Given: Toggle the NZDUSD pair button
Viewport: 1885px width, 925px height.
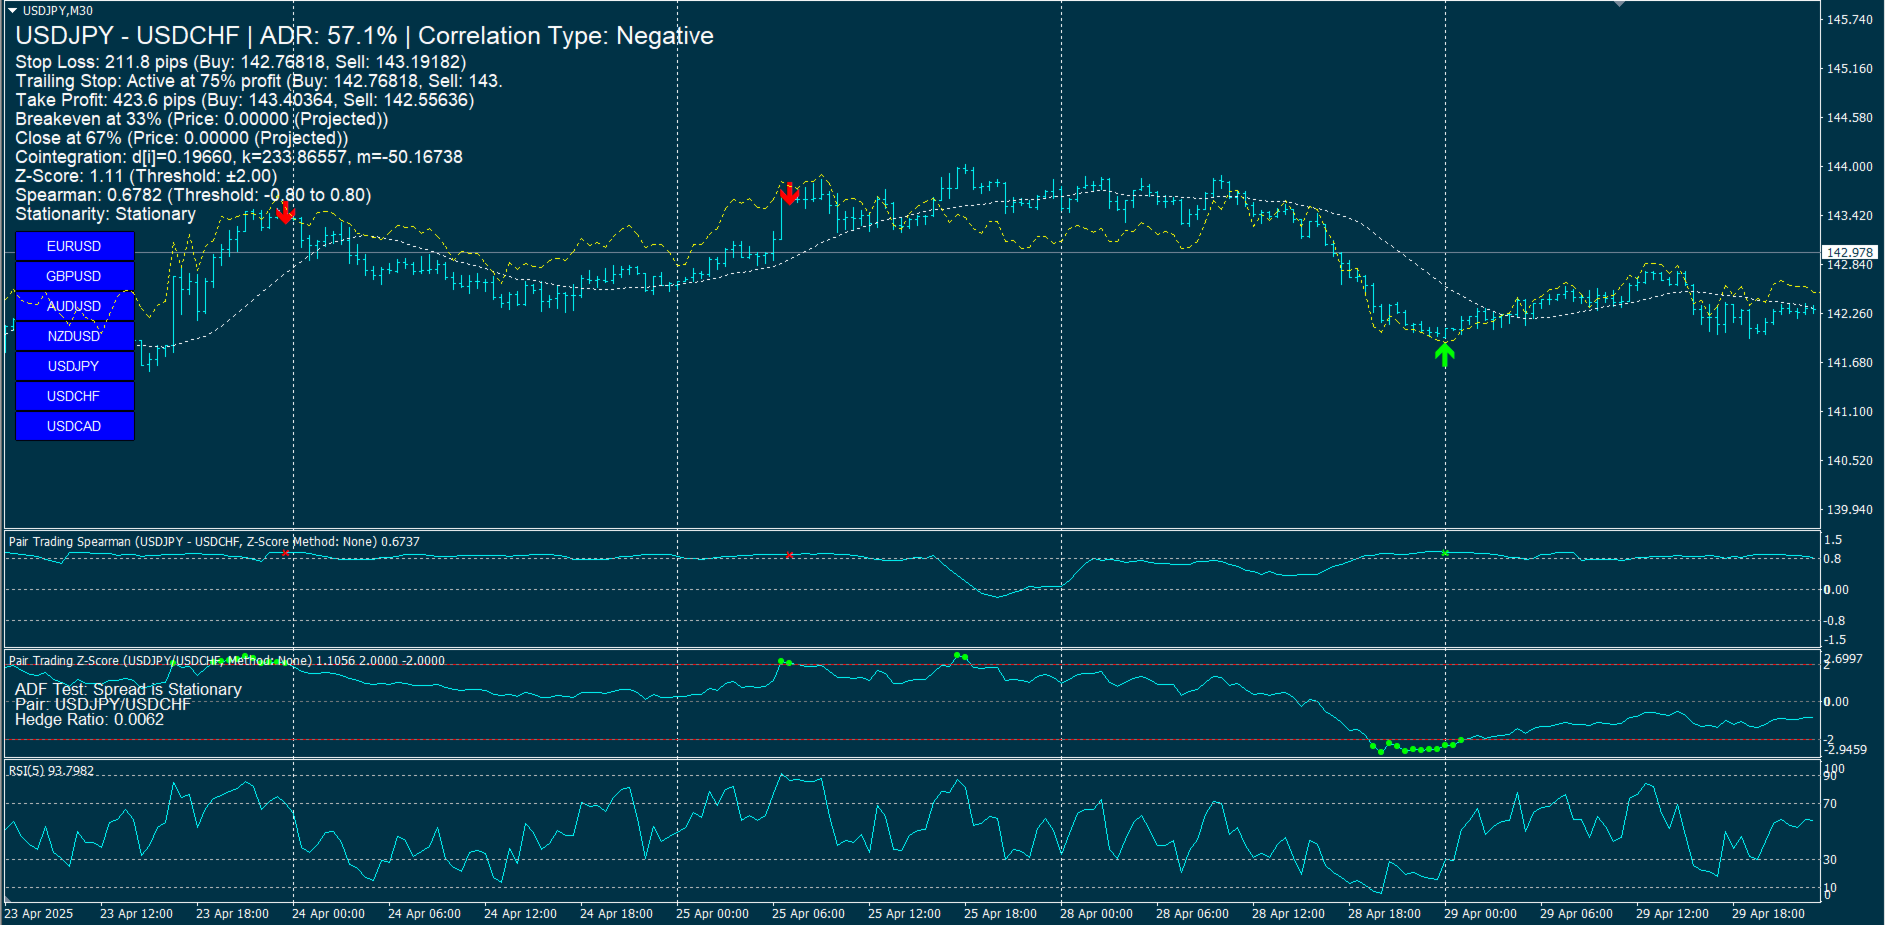Looking at the screenshot, I should [74, 336].
